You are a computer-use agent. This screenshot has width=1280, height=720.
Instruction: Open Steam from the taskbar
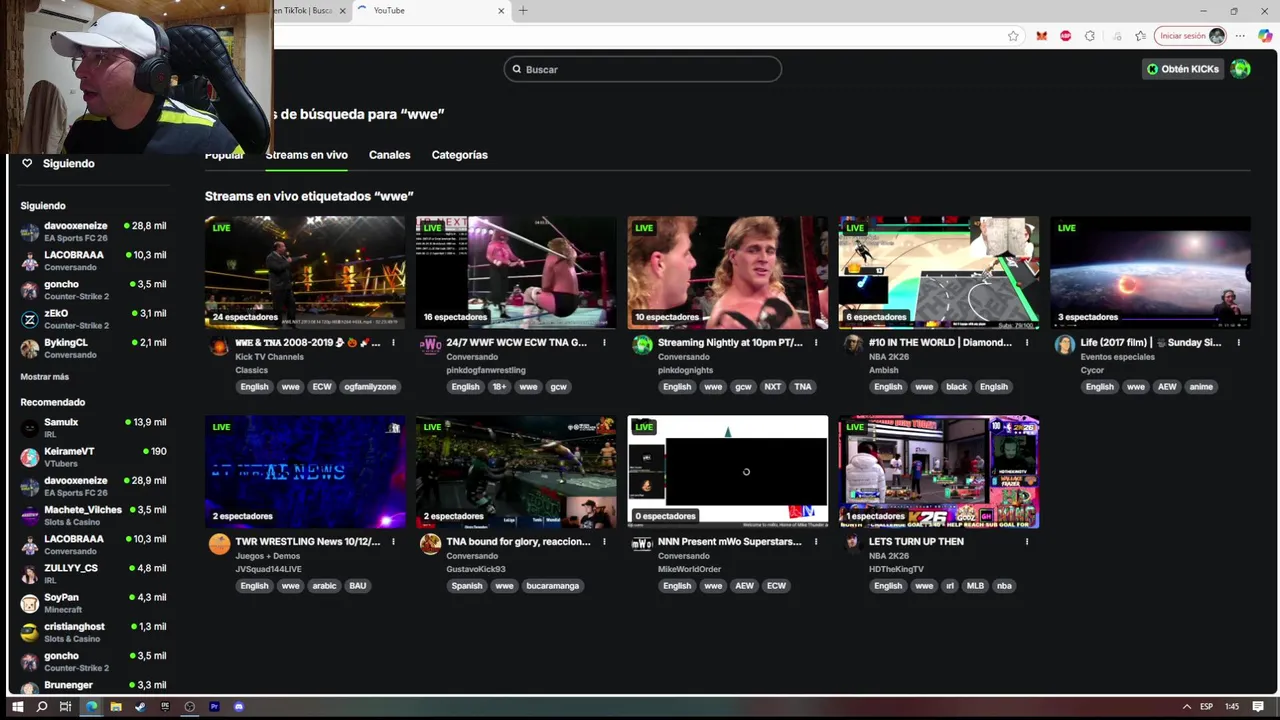pyautogui.click(x=140, y=706)
